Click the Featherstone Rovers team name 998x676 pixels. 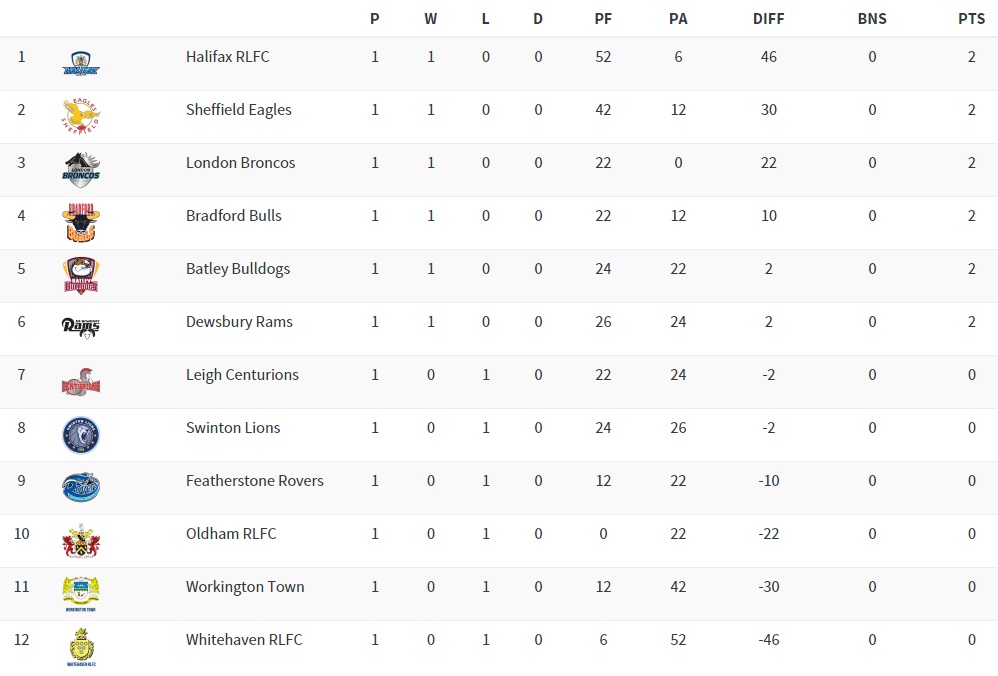point(255,481)
